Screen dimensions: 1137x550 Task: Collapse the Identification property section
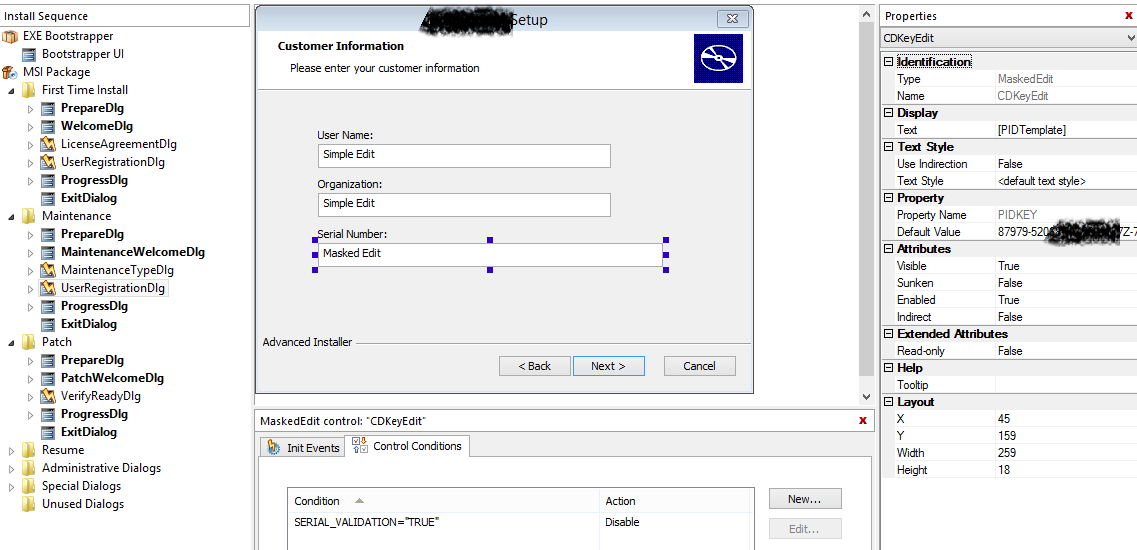(x=888, y=62)
